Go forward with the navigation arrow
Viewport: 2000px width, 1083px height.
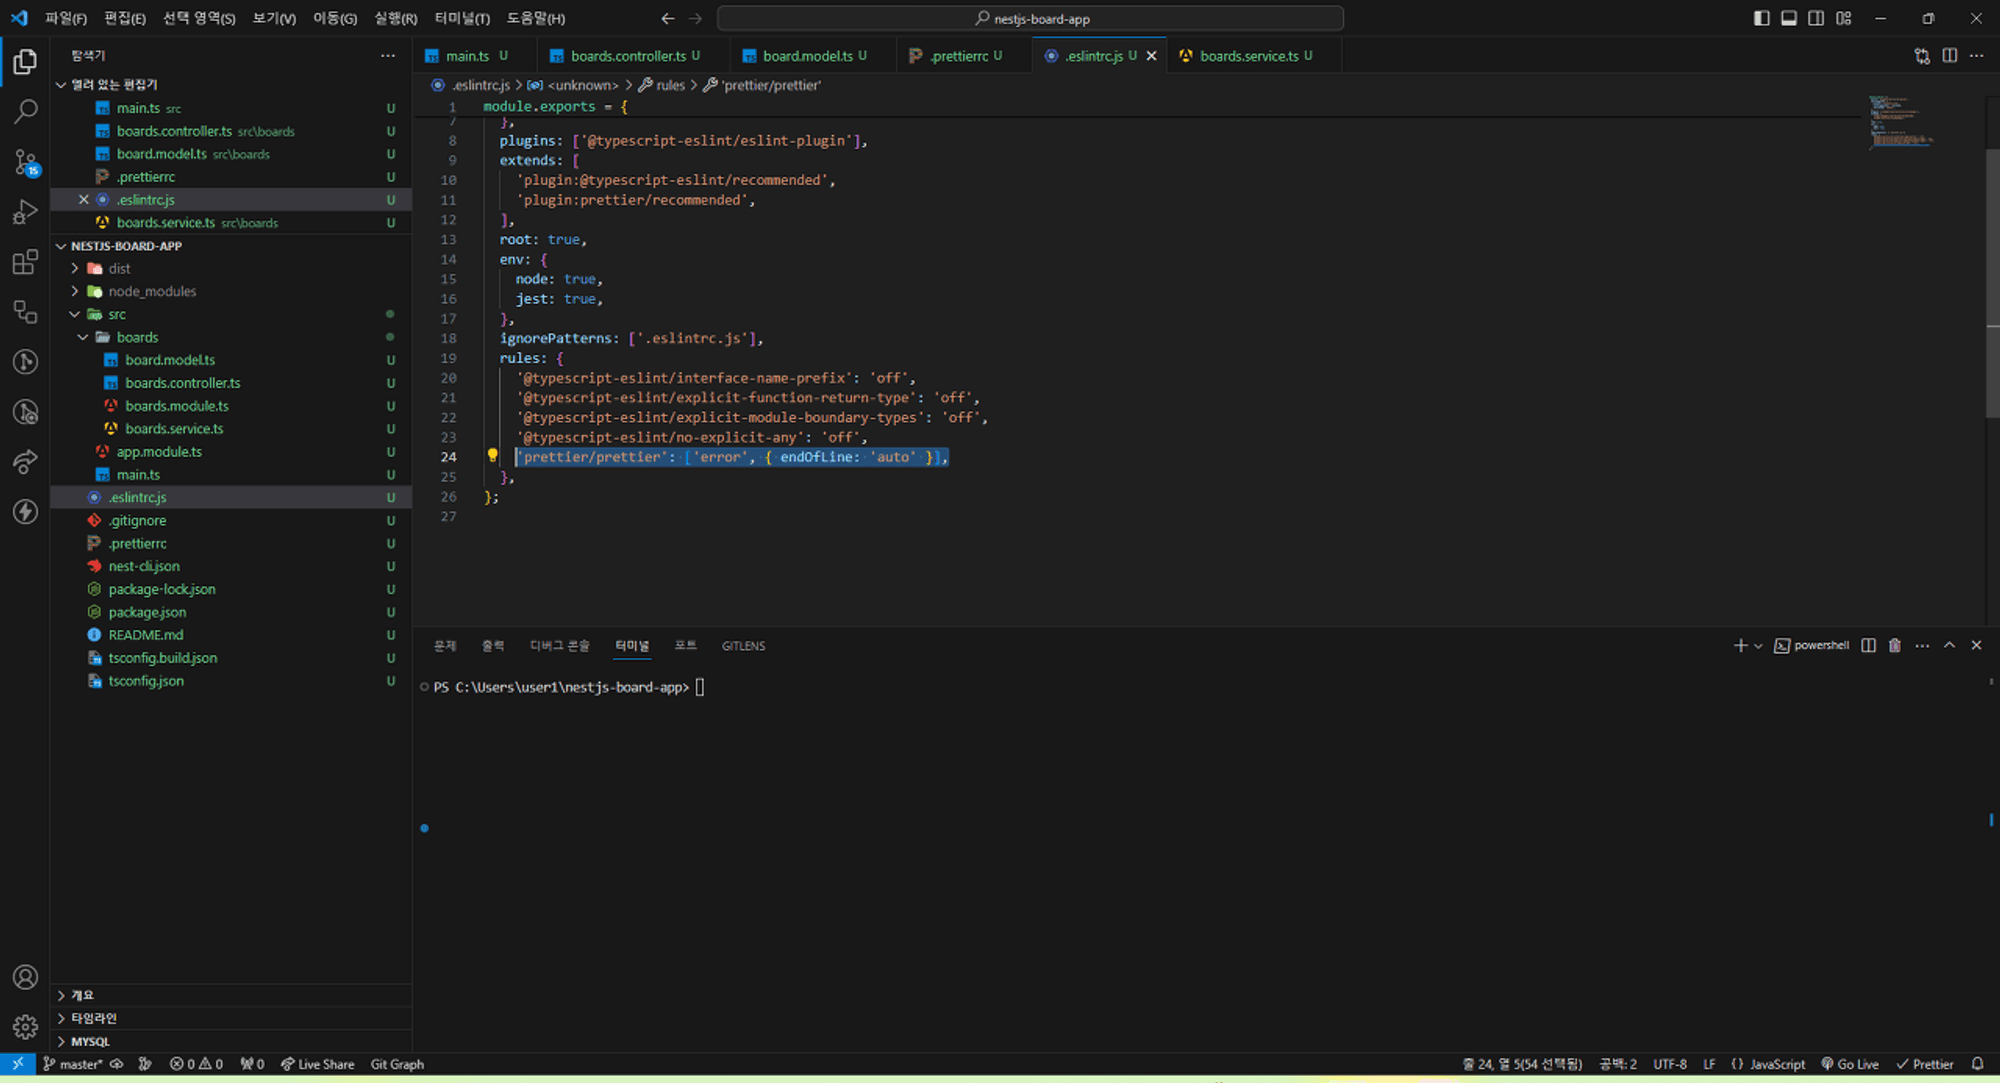tap(696, 18)
